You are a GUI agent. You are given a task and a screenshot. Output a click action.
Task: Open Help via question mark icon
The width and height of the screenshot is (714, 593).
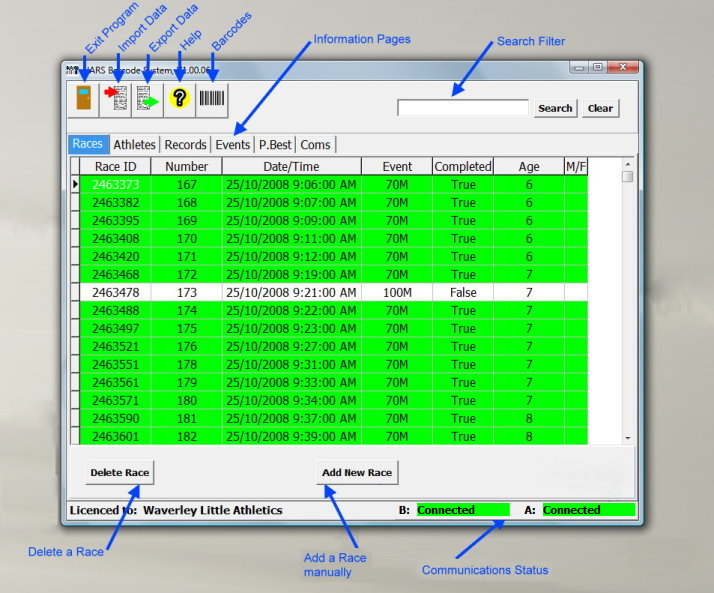tap(179, 98)
